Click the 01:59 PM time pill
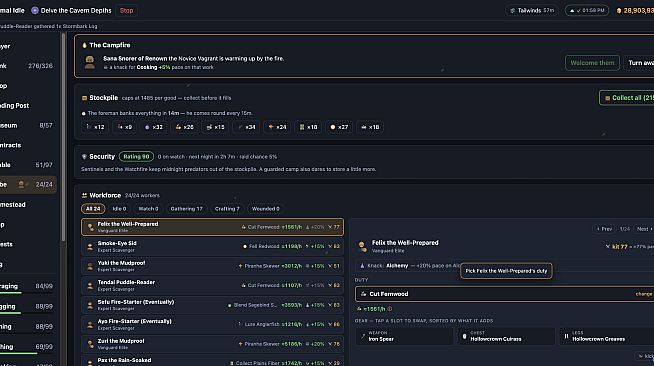The image size is (654, 366). (587, 10)
